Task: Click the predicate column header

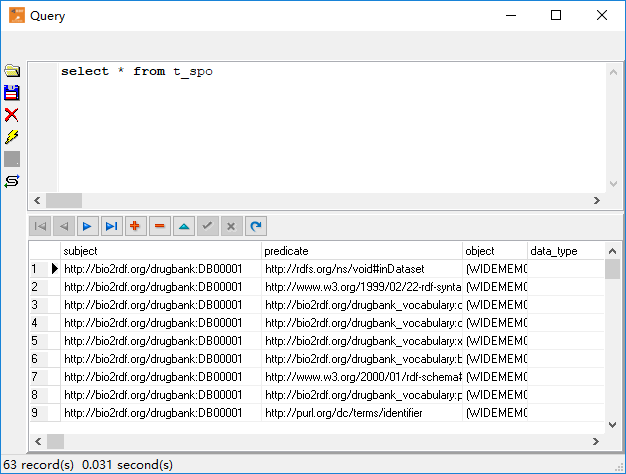Action: click(362, 251)
